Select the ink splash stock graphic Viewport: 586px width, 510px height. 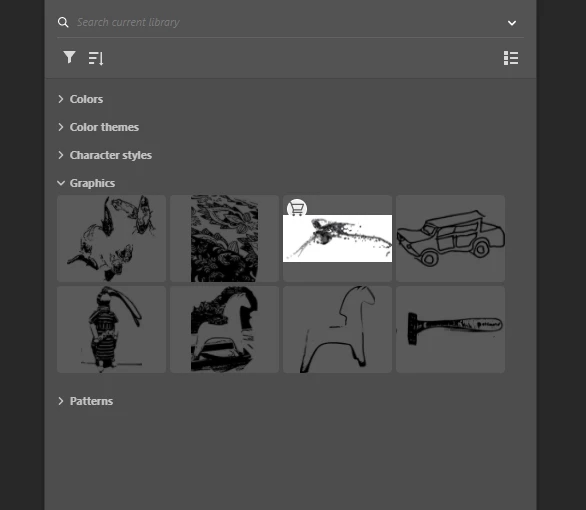pos(337,238)
